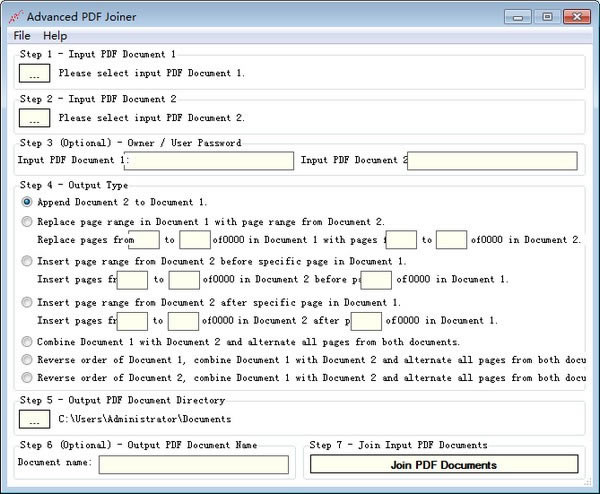Open the File menu
Screen dimensions: 600x494
click(22, 36)
